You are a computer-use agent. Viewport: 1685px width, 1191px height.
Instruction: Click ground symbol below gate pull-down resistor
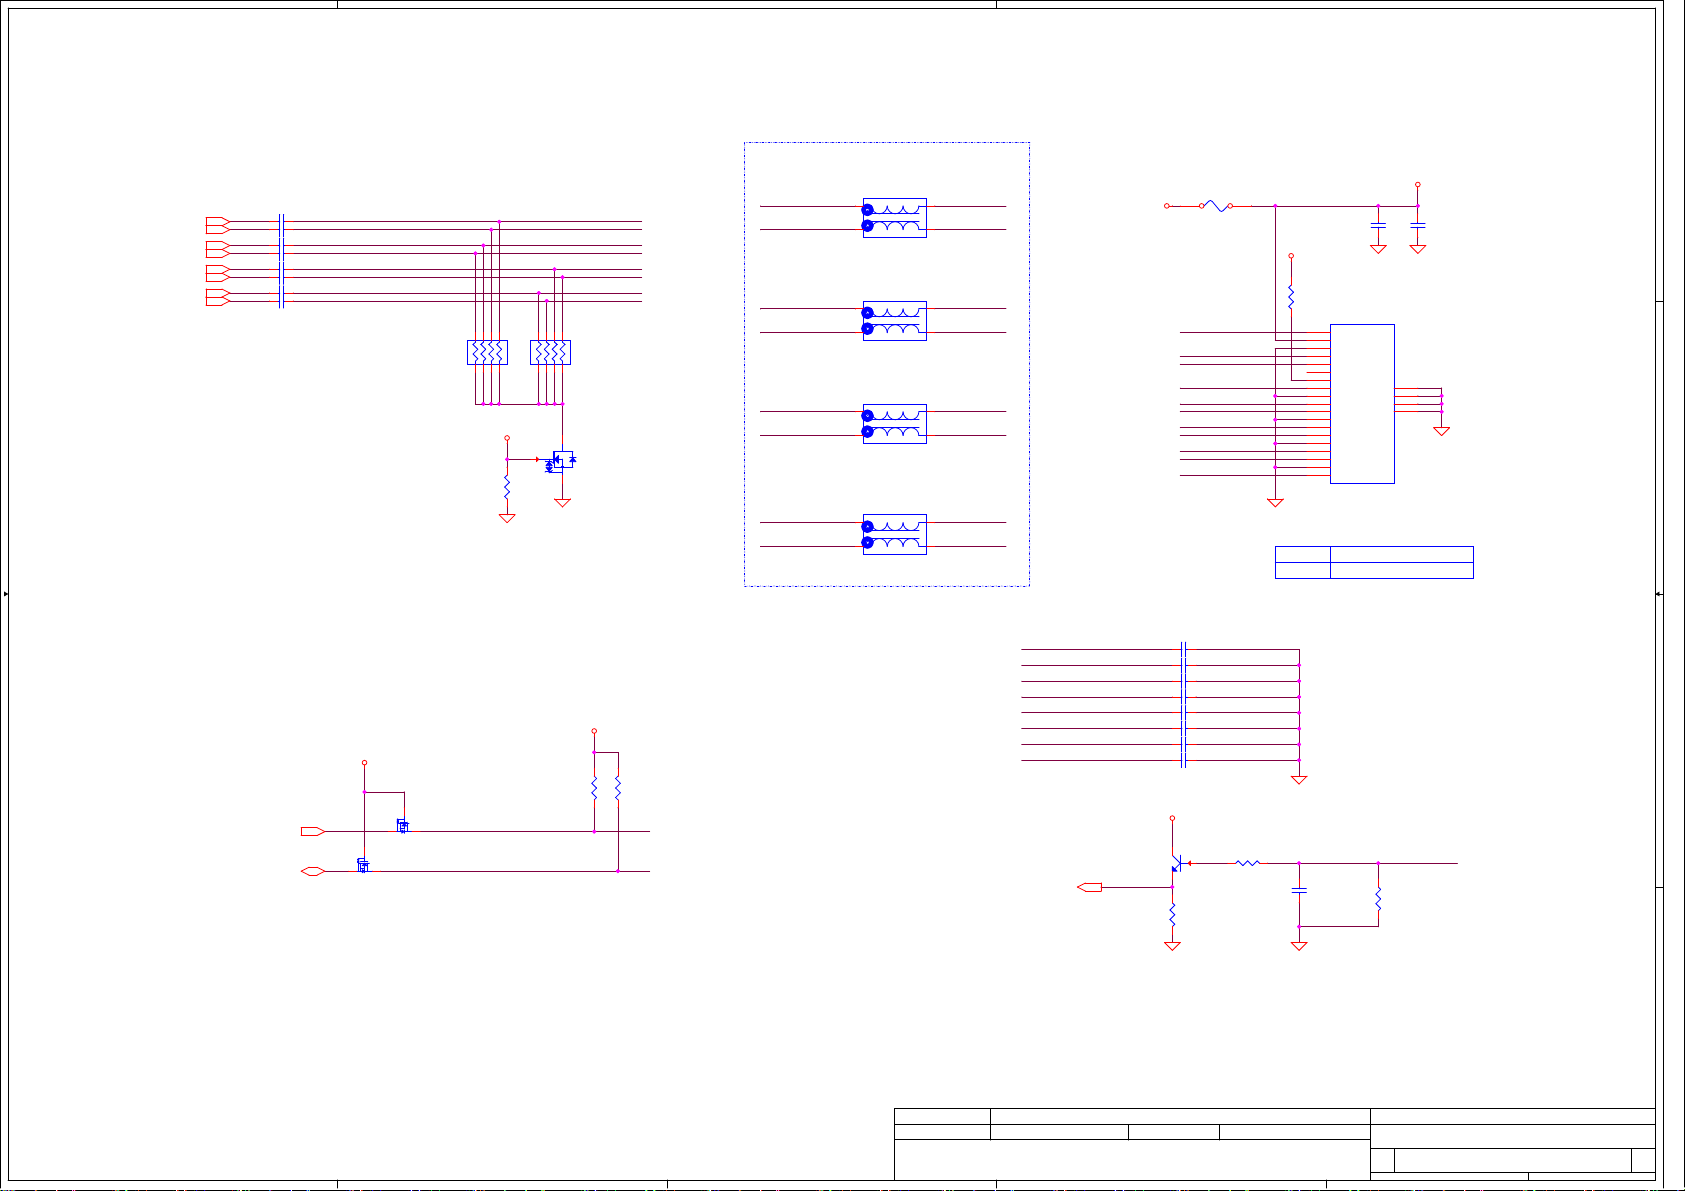(x=507, y=518)
